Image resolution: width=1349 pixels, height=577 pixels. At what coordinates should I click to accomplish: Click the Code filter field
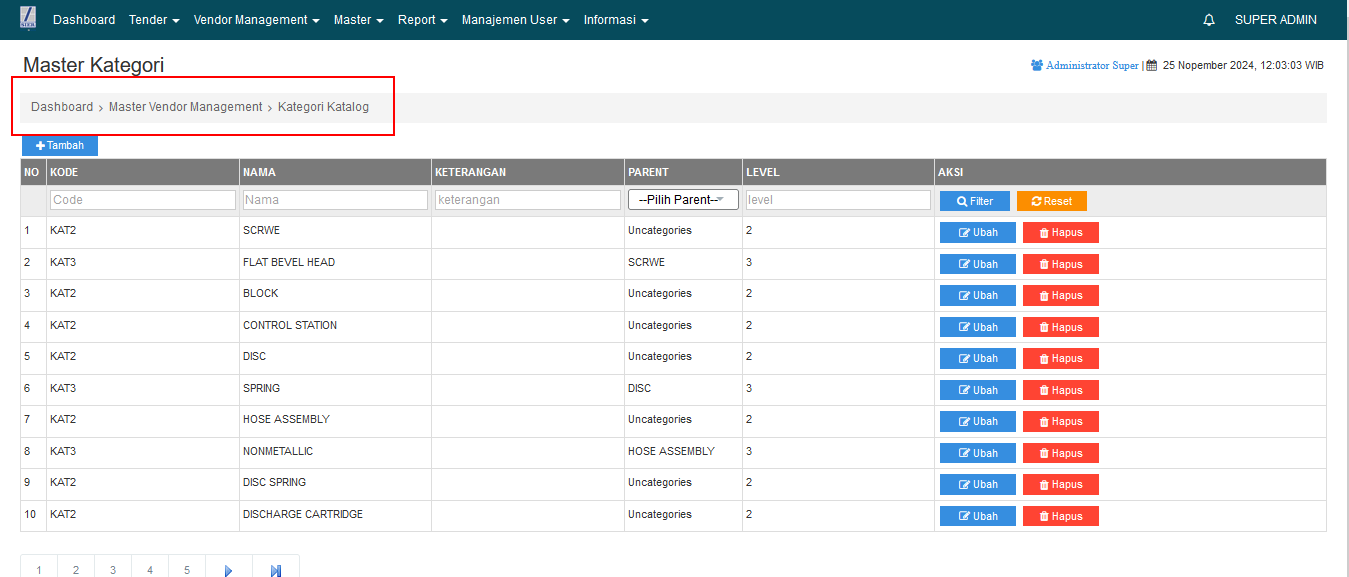(x=143, y=200)
